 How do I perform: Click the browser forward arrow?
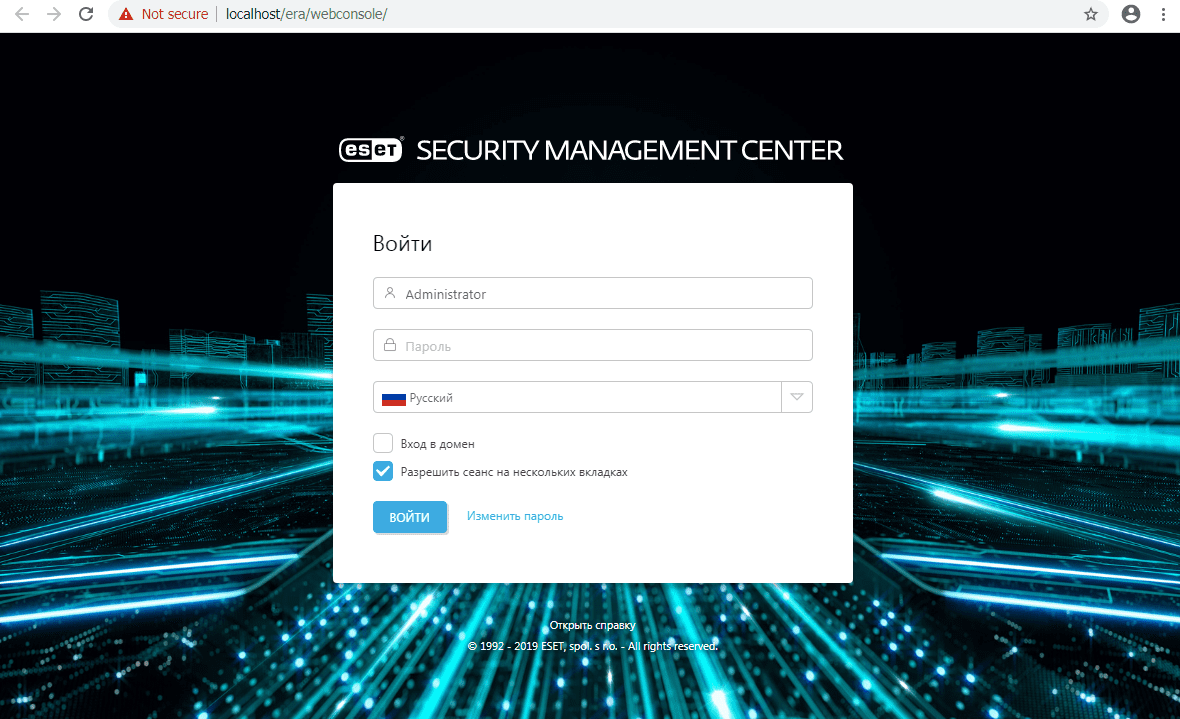coord(54,14)
